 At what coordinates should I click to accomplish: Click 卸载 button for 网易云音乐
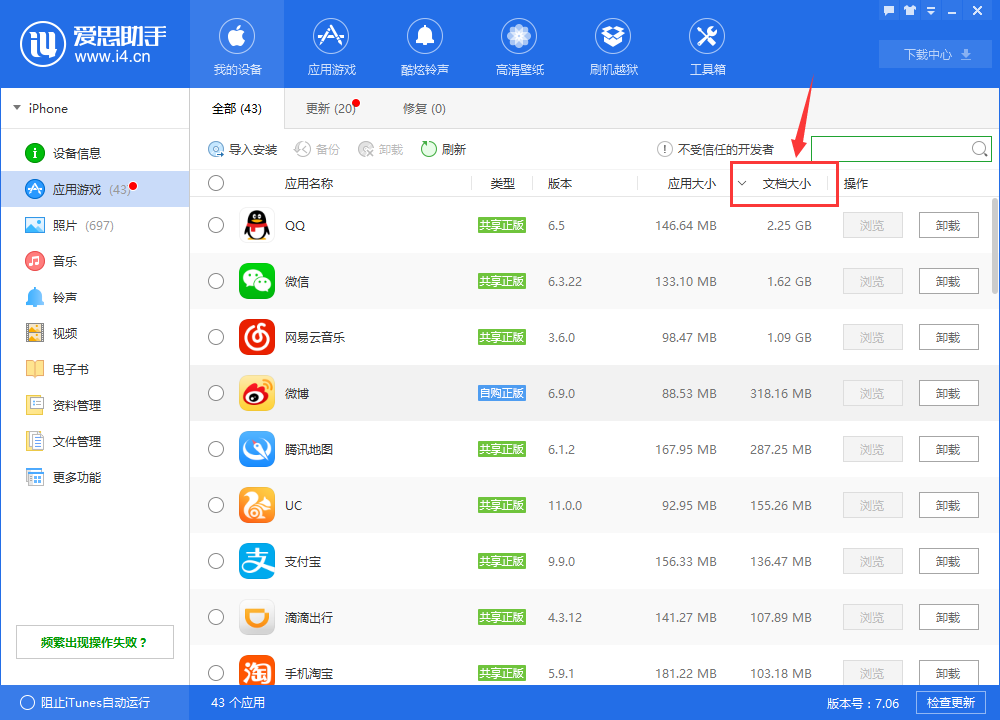point(948,337)
